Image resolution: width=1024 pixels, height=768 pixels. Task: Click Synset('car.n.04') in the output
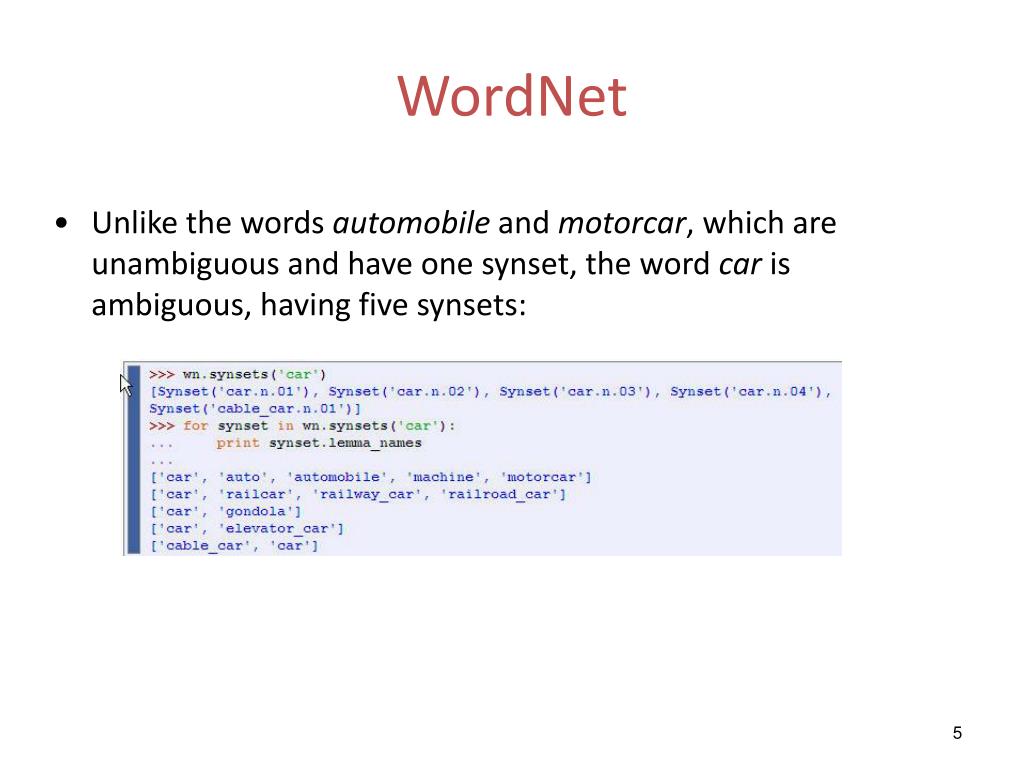[x=747, y=391]
